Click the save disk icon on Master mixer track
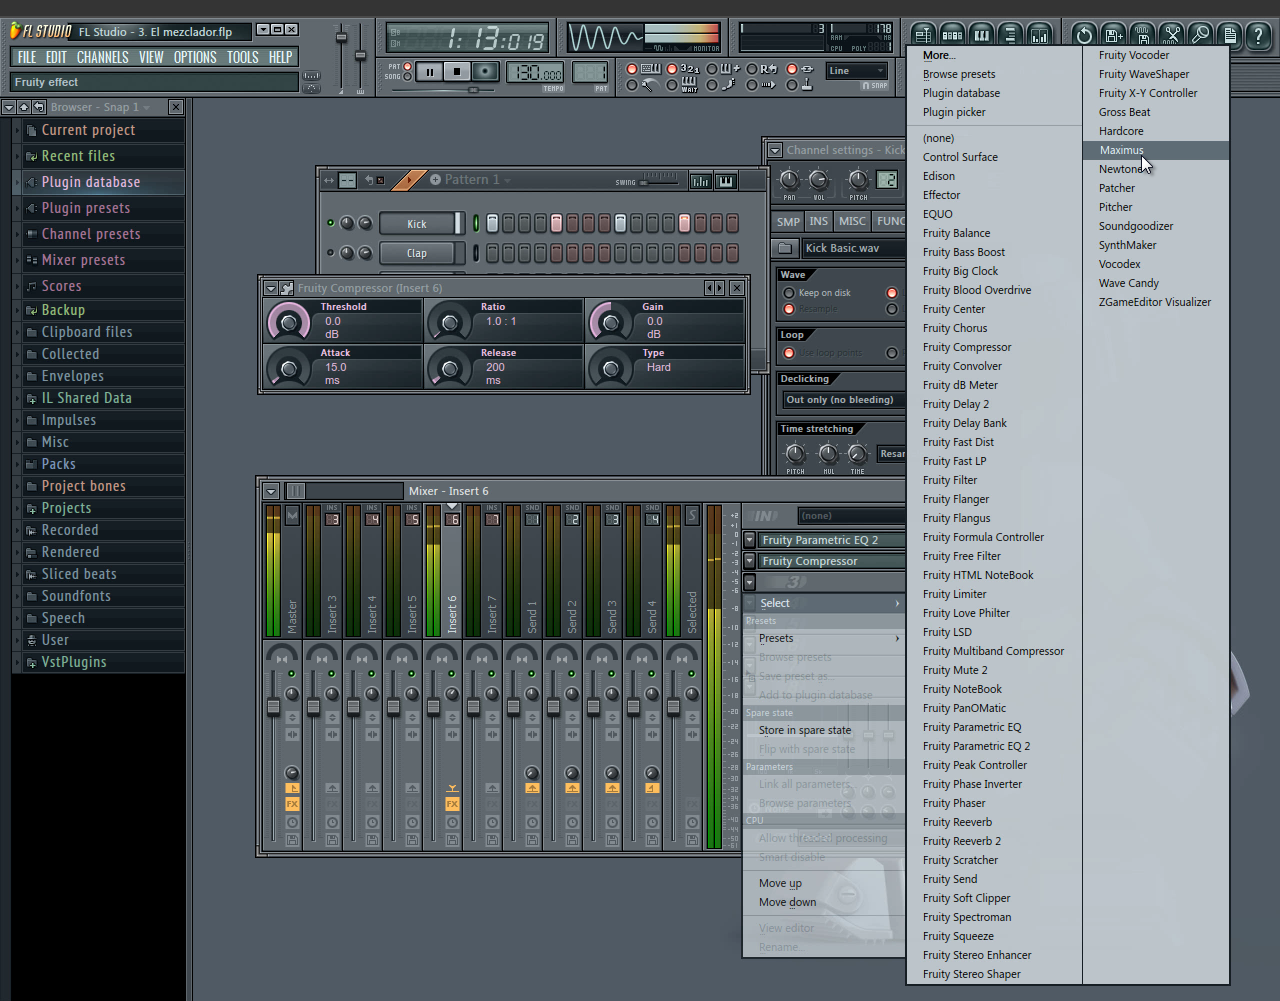The image size is (1280, 1001). [x=292, y=840]
